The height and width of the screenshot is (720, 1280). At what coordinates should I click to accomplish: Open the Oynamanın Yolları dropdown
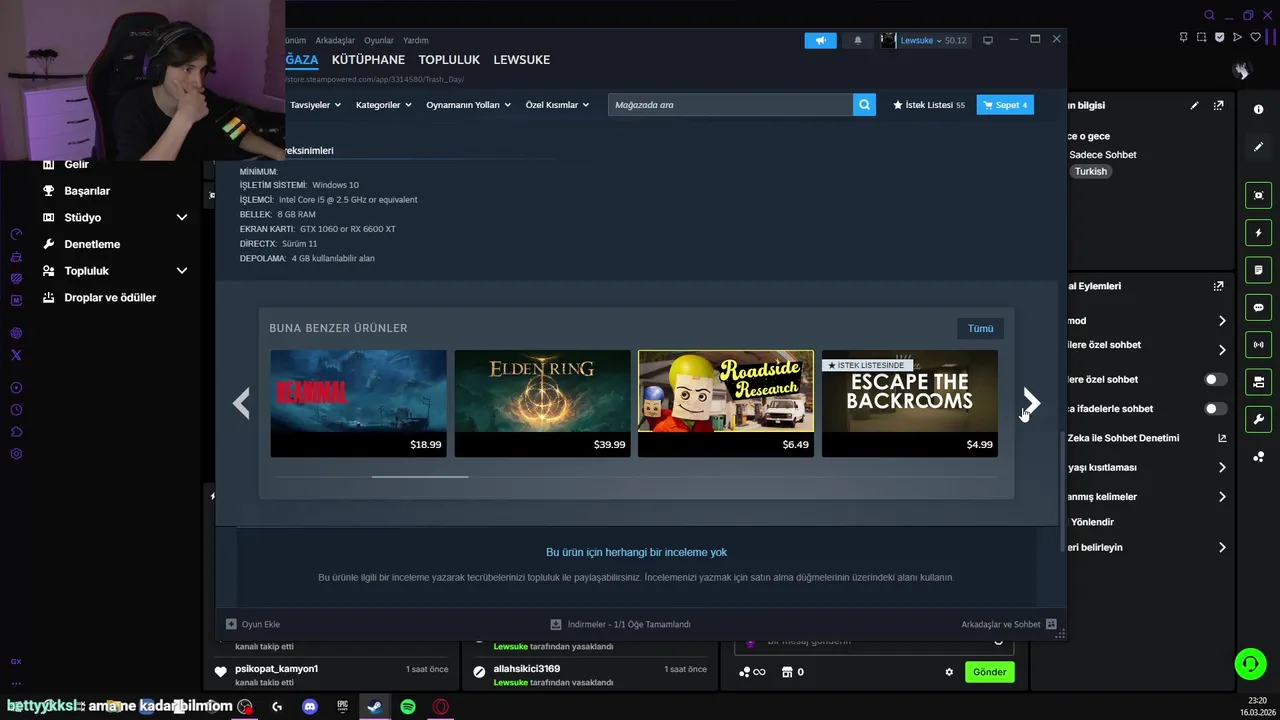click(x=468, y=105)
